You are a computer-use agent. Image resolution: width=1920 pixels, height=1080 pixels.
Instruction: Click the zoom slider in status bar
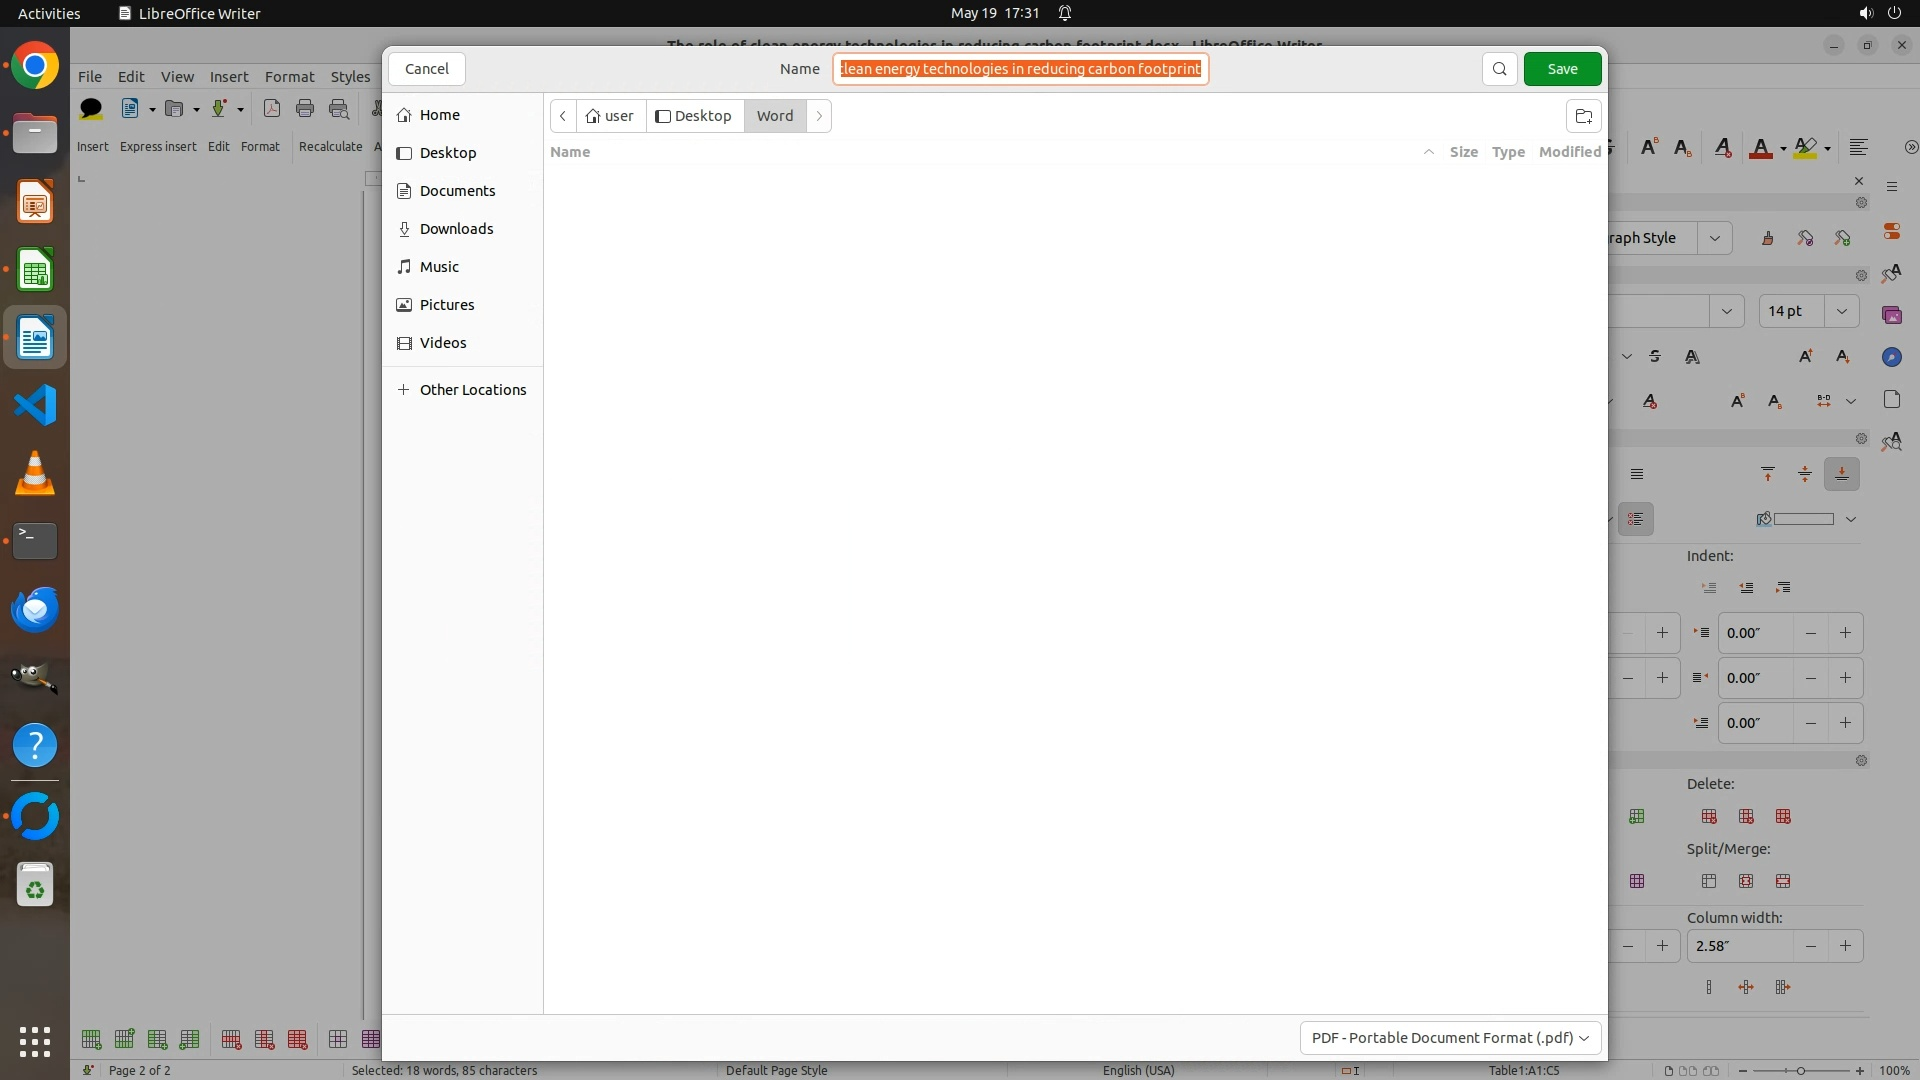point(1800,1071)
